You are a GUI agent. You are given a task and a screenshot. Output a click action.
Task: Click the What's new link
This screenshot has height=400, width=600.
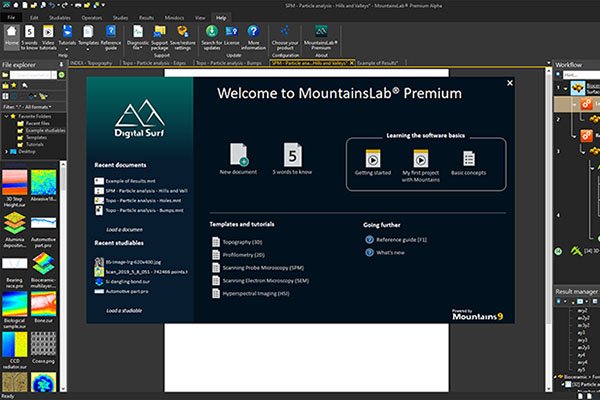point(385,253)
